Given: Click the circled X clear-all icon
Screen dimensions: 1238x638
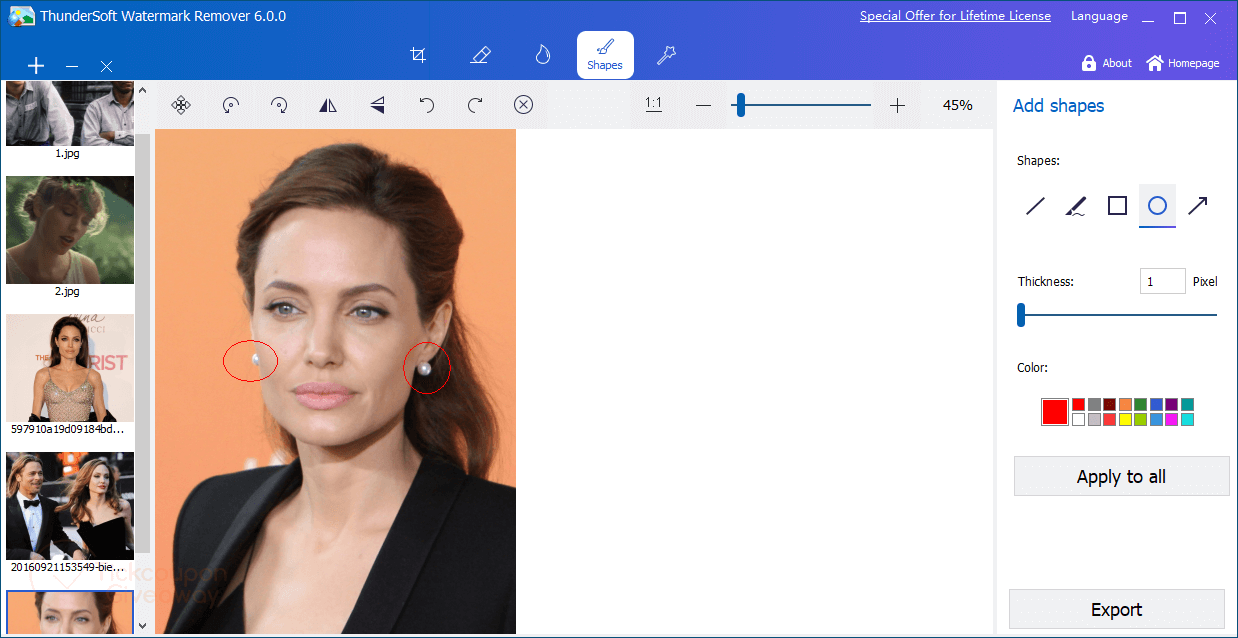Looking at the screenshot, I should tap(524, 105).
